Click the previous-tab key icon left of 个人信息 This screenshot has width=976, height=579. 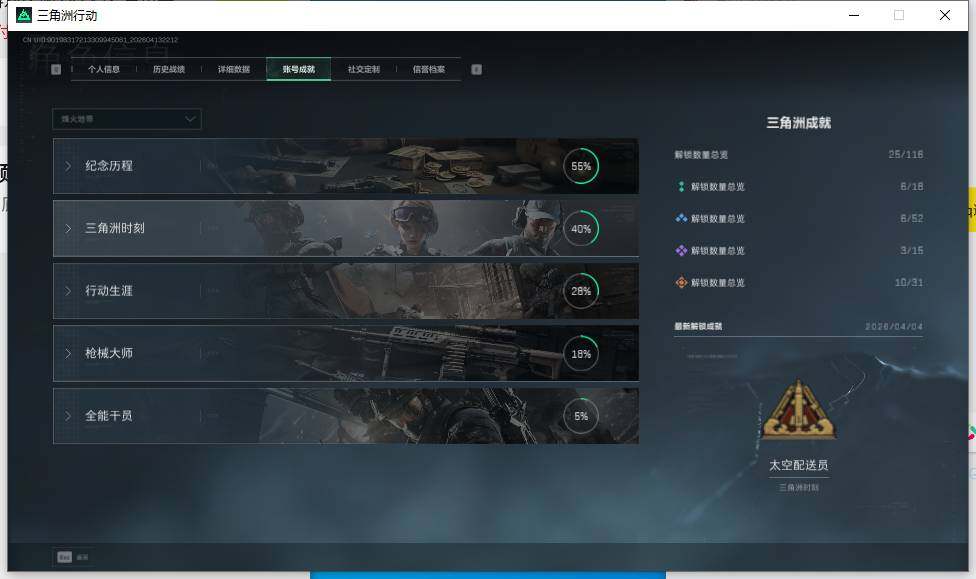(56, 69)
